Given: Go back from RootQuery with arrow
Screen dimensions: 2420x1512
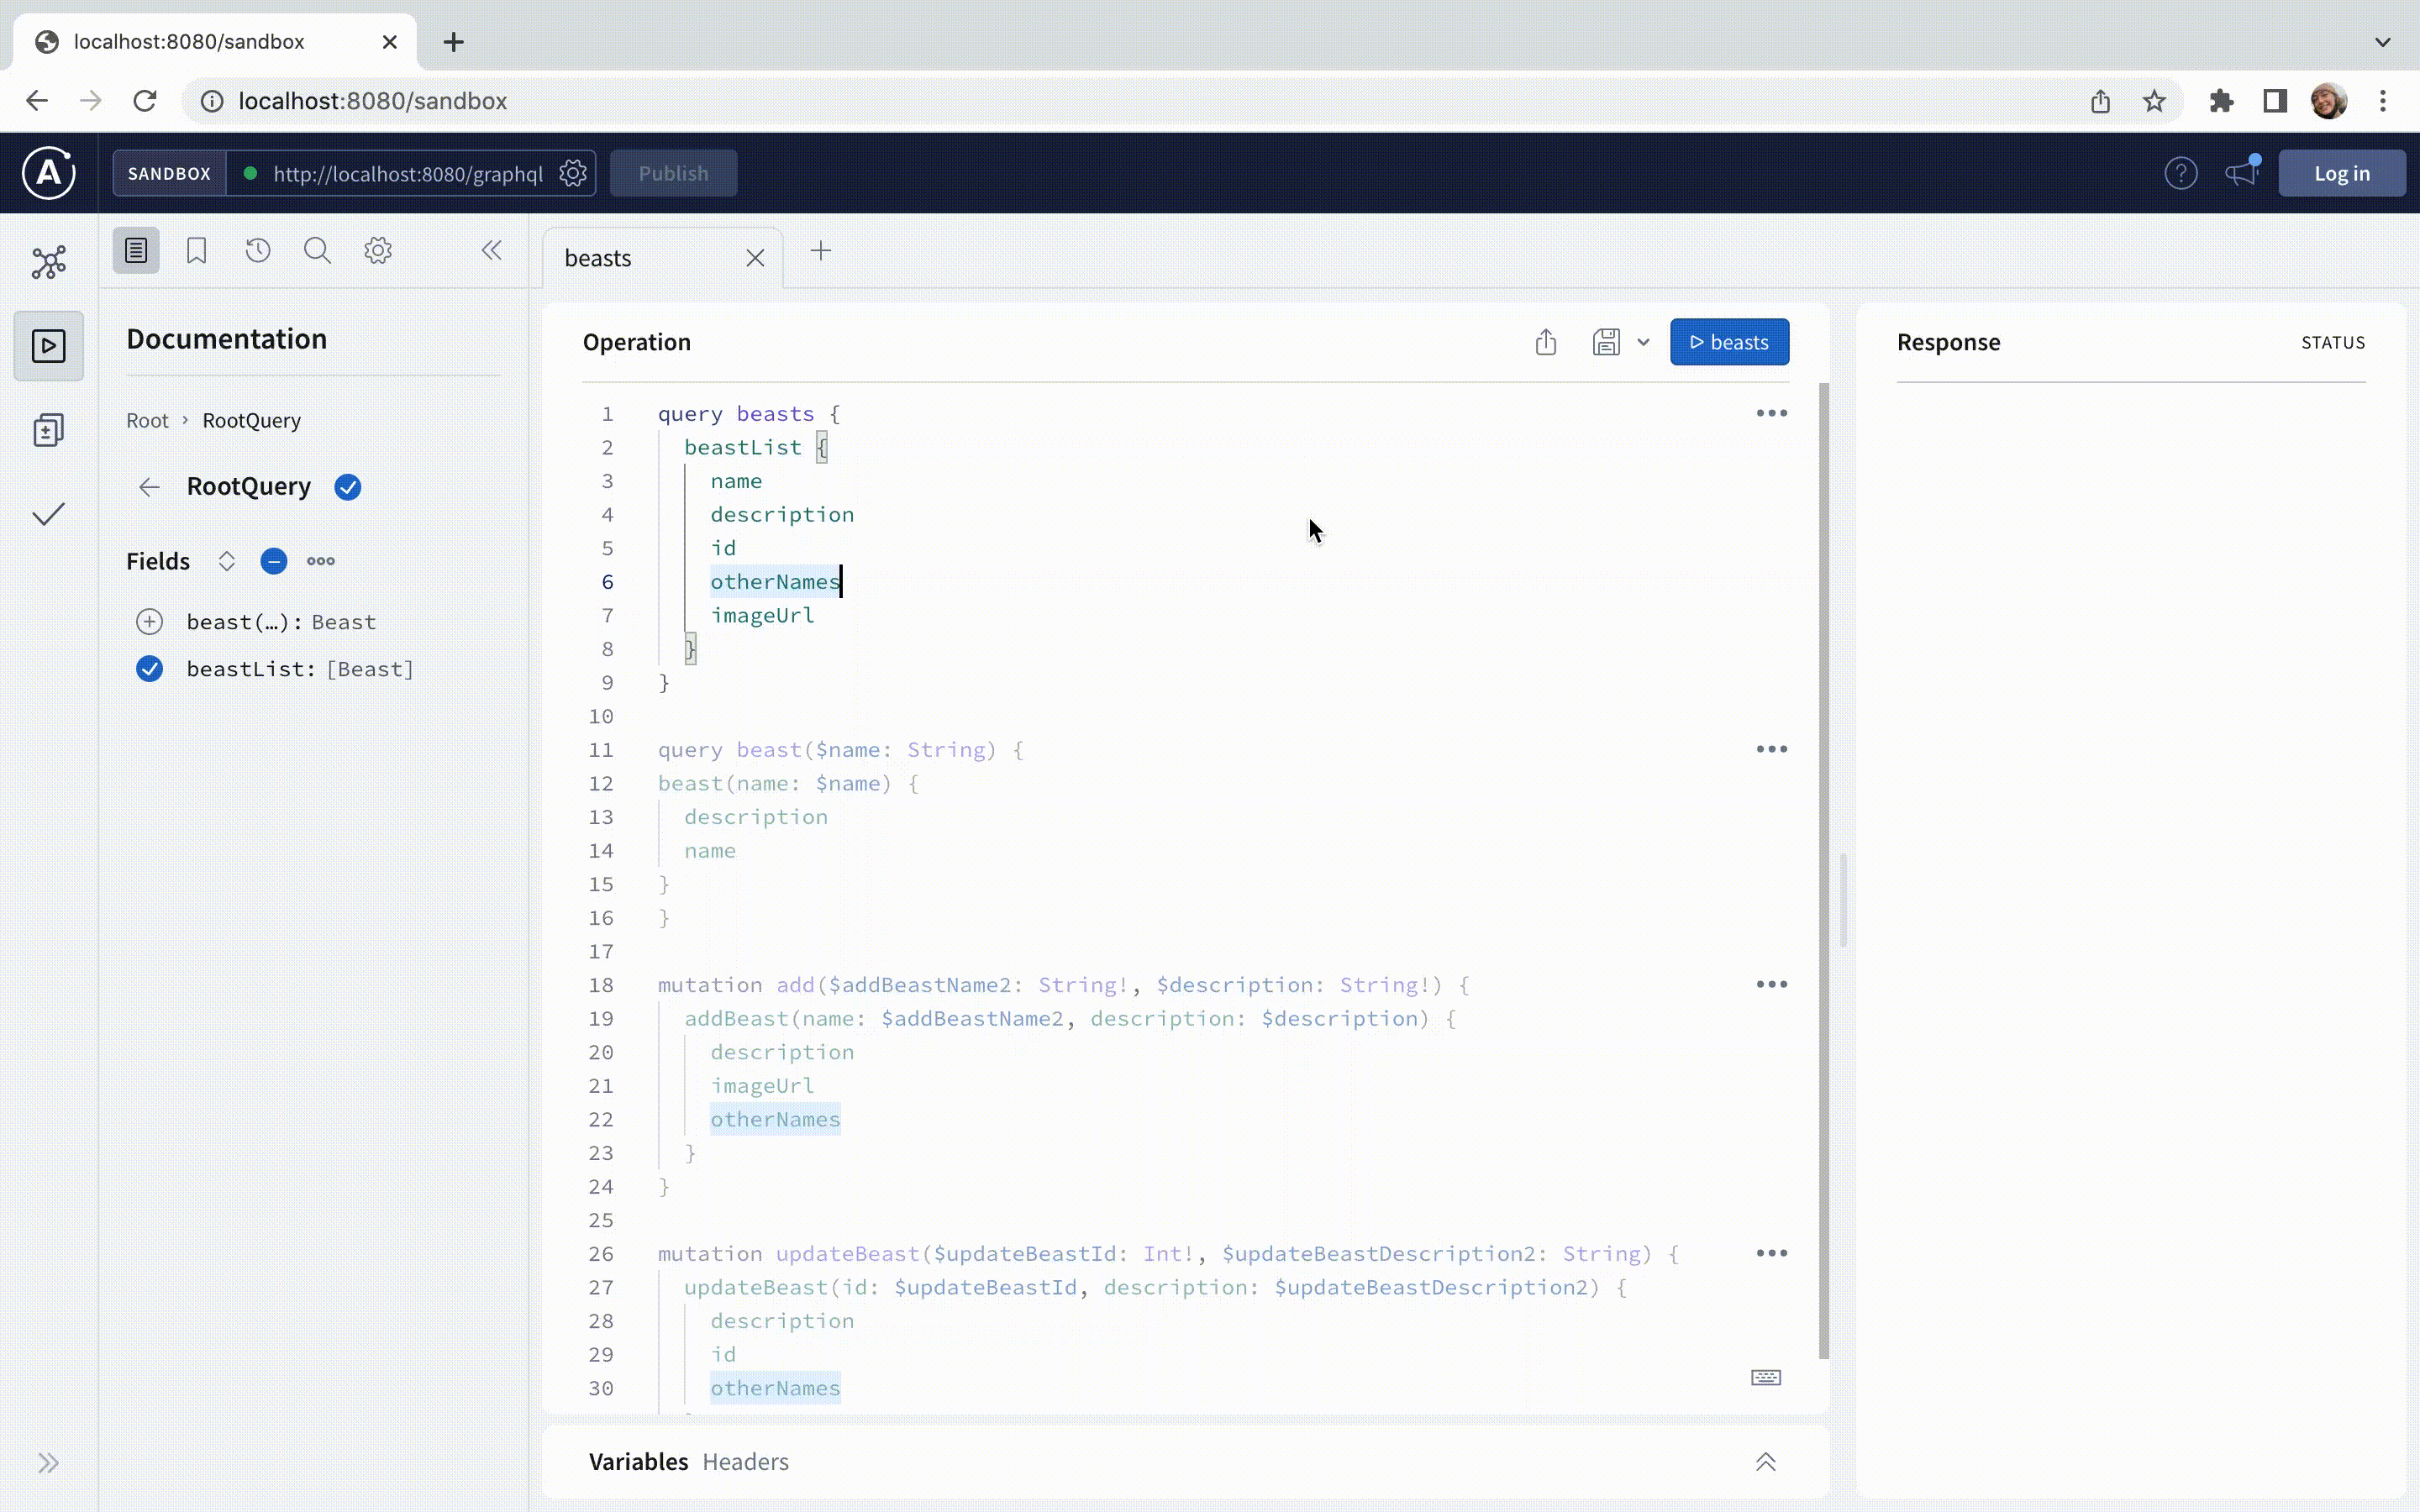Looking at the screenshot, I should click(149, 487).
